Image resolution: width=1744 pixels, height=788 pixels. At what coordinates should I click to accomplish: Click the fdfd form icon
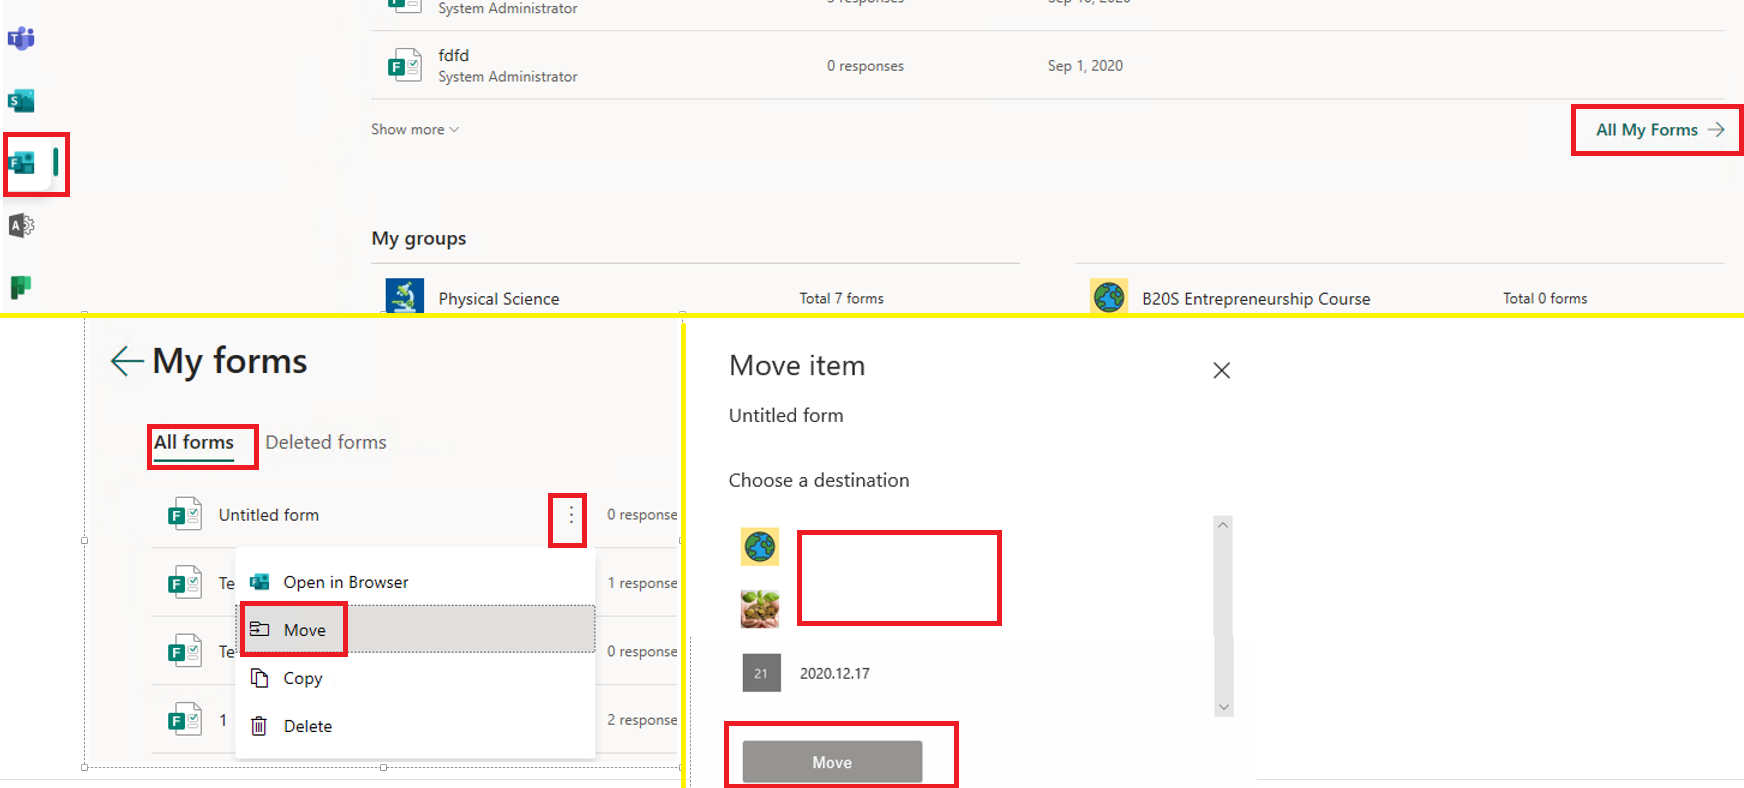(405, 65)
